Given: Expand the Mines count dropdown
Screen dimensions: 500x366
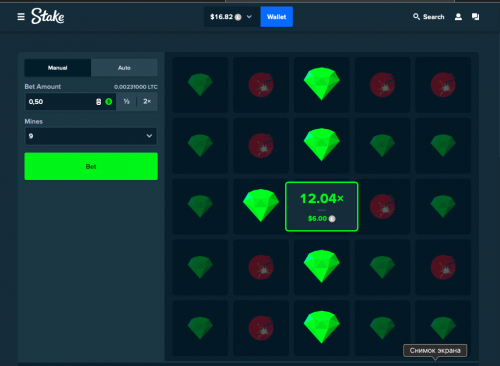Looking at the screenshot, I should click(91, 136).
